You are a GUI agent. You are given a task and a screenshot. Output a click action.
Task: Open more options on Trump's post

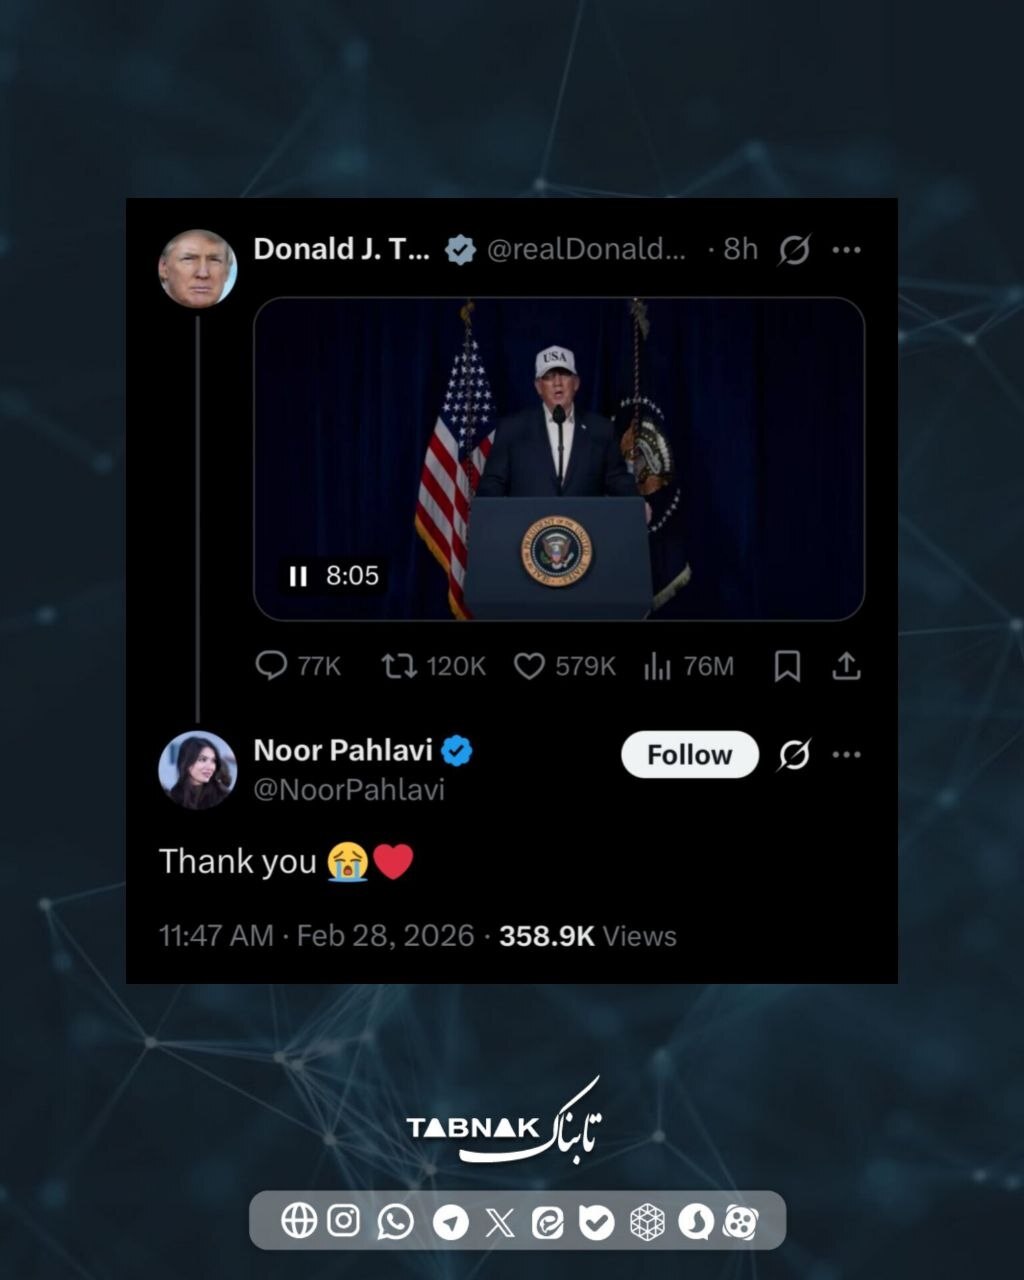846,250
